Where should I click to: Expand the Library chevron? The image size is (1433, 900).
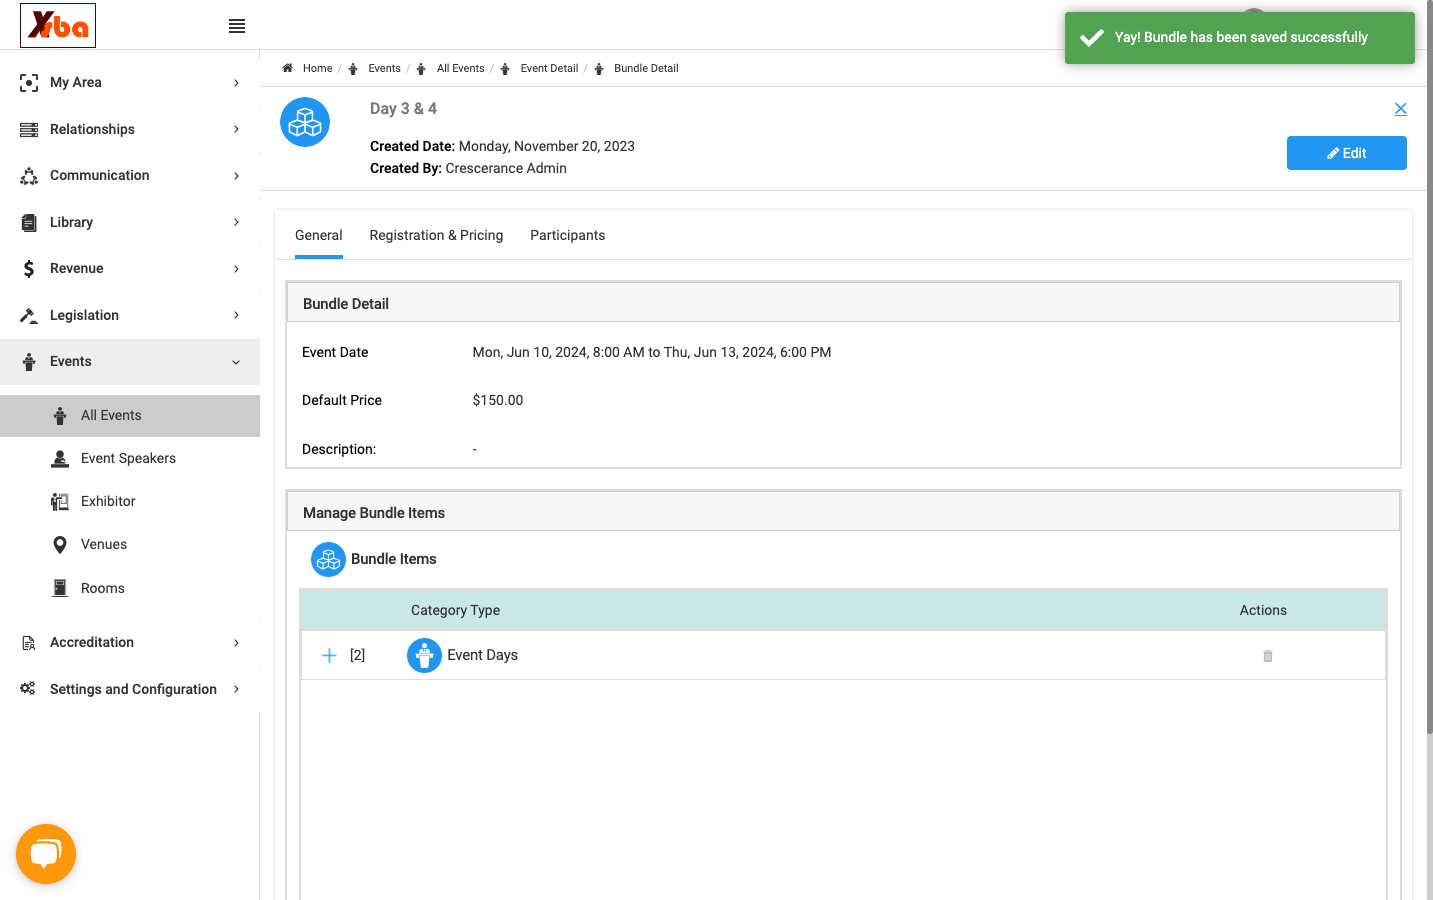point(236,222)
